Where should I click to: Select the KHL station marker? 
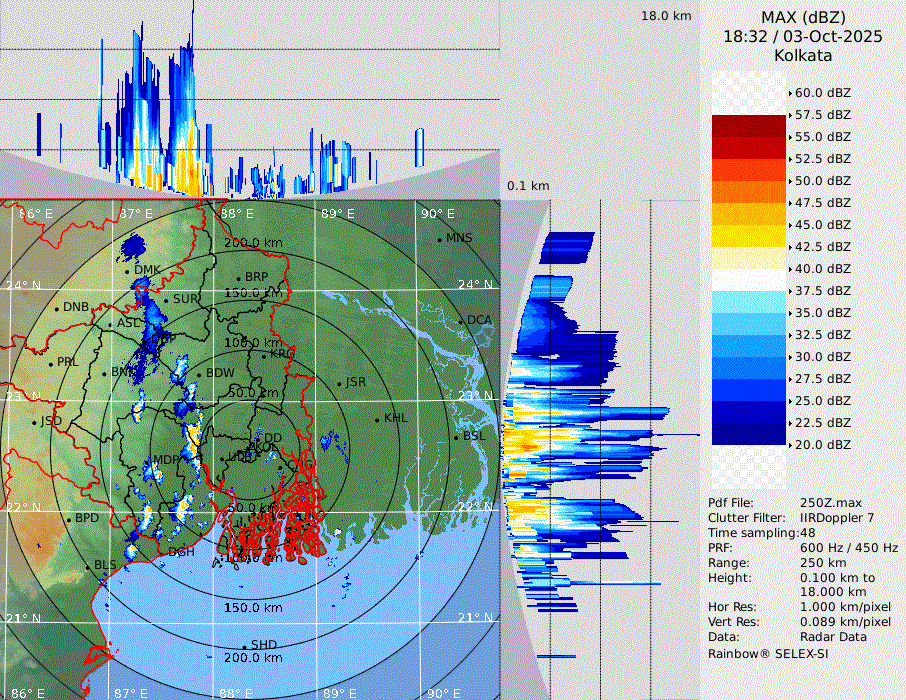(377, 419)
